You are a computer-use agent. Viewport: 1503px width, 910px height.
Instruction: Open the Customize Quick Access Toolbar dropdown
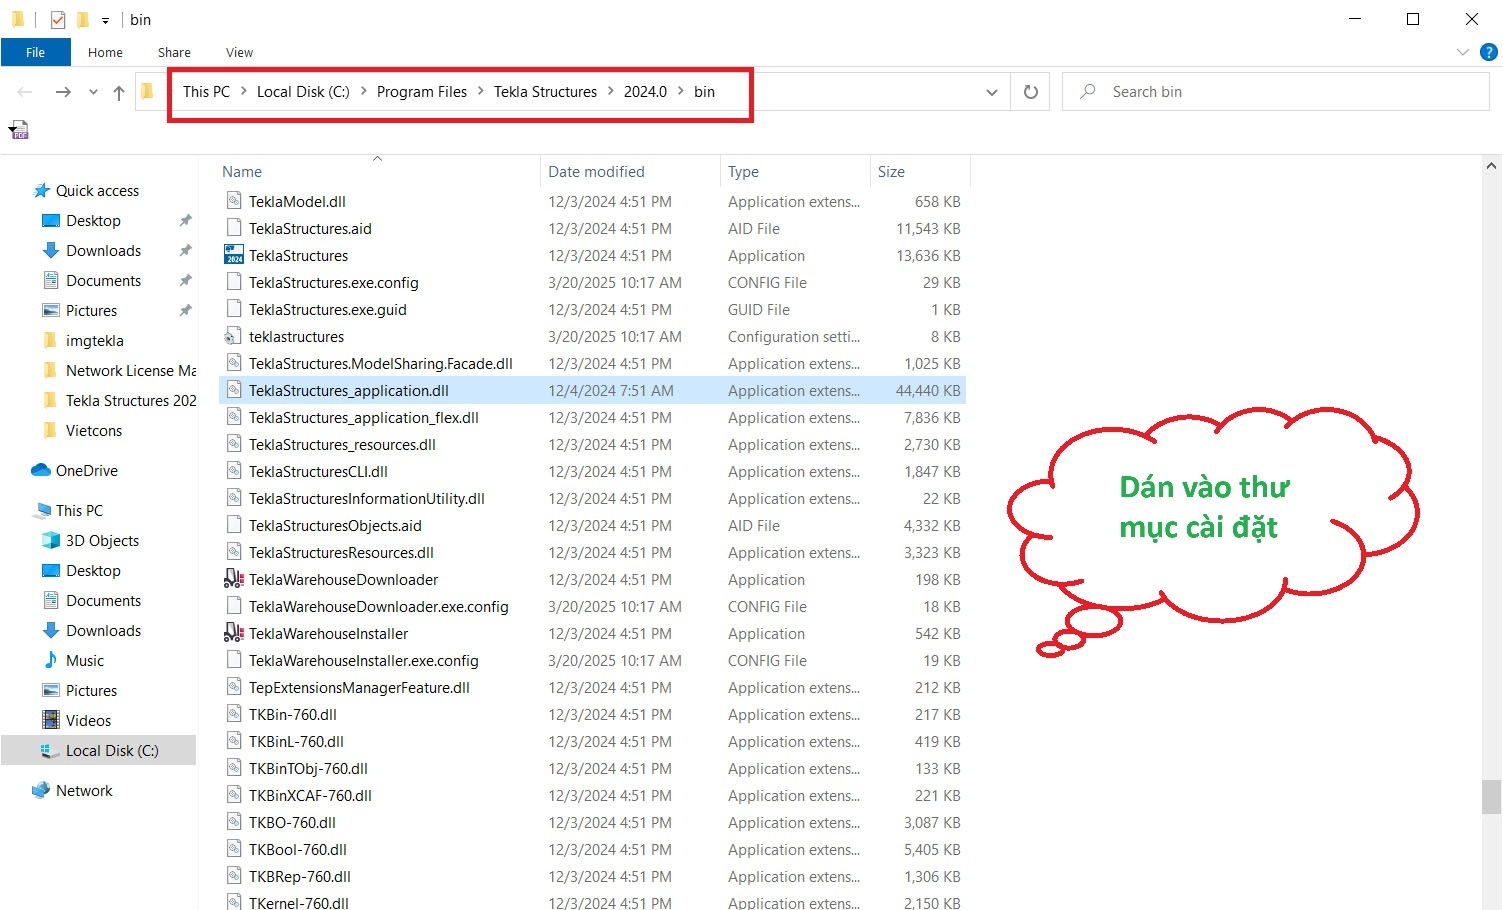pyautogui.click(x=105, y=20)
